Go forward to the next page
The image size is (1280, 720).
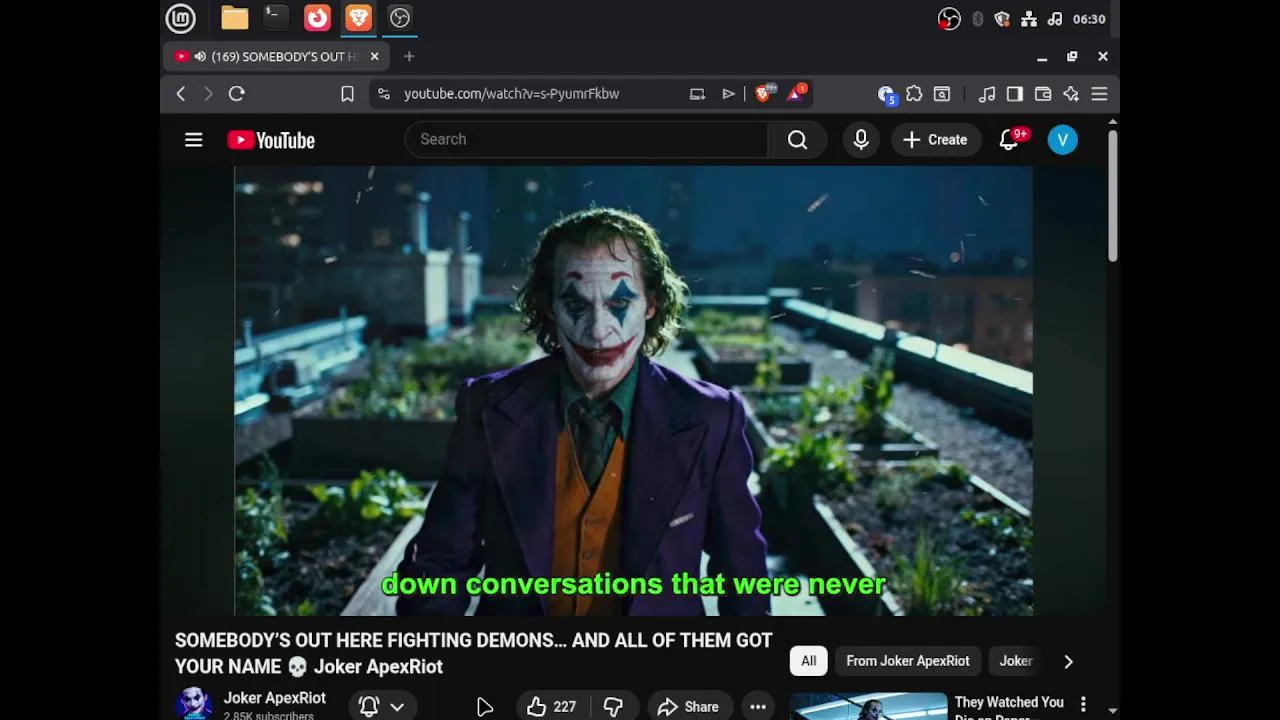[208, 94]
